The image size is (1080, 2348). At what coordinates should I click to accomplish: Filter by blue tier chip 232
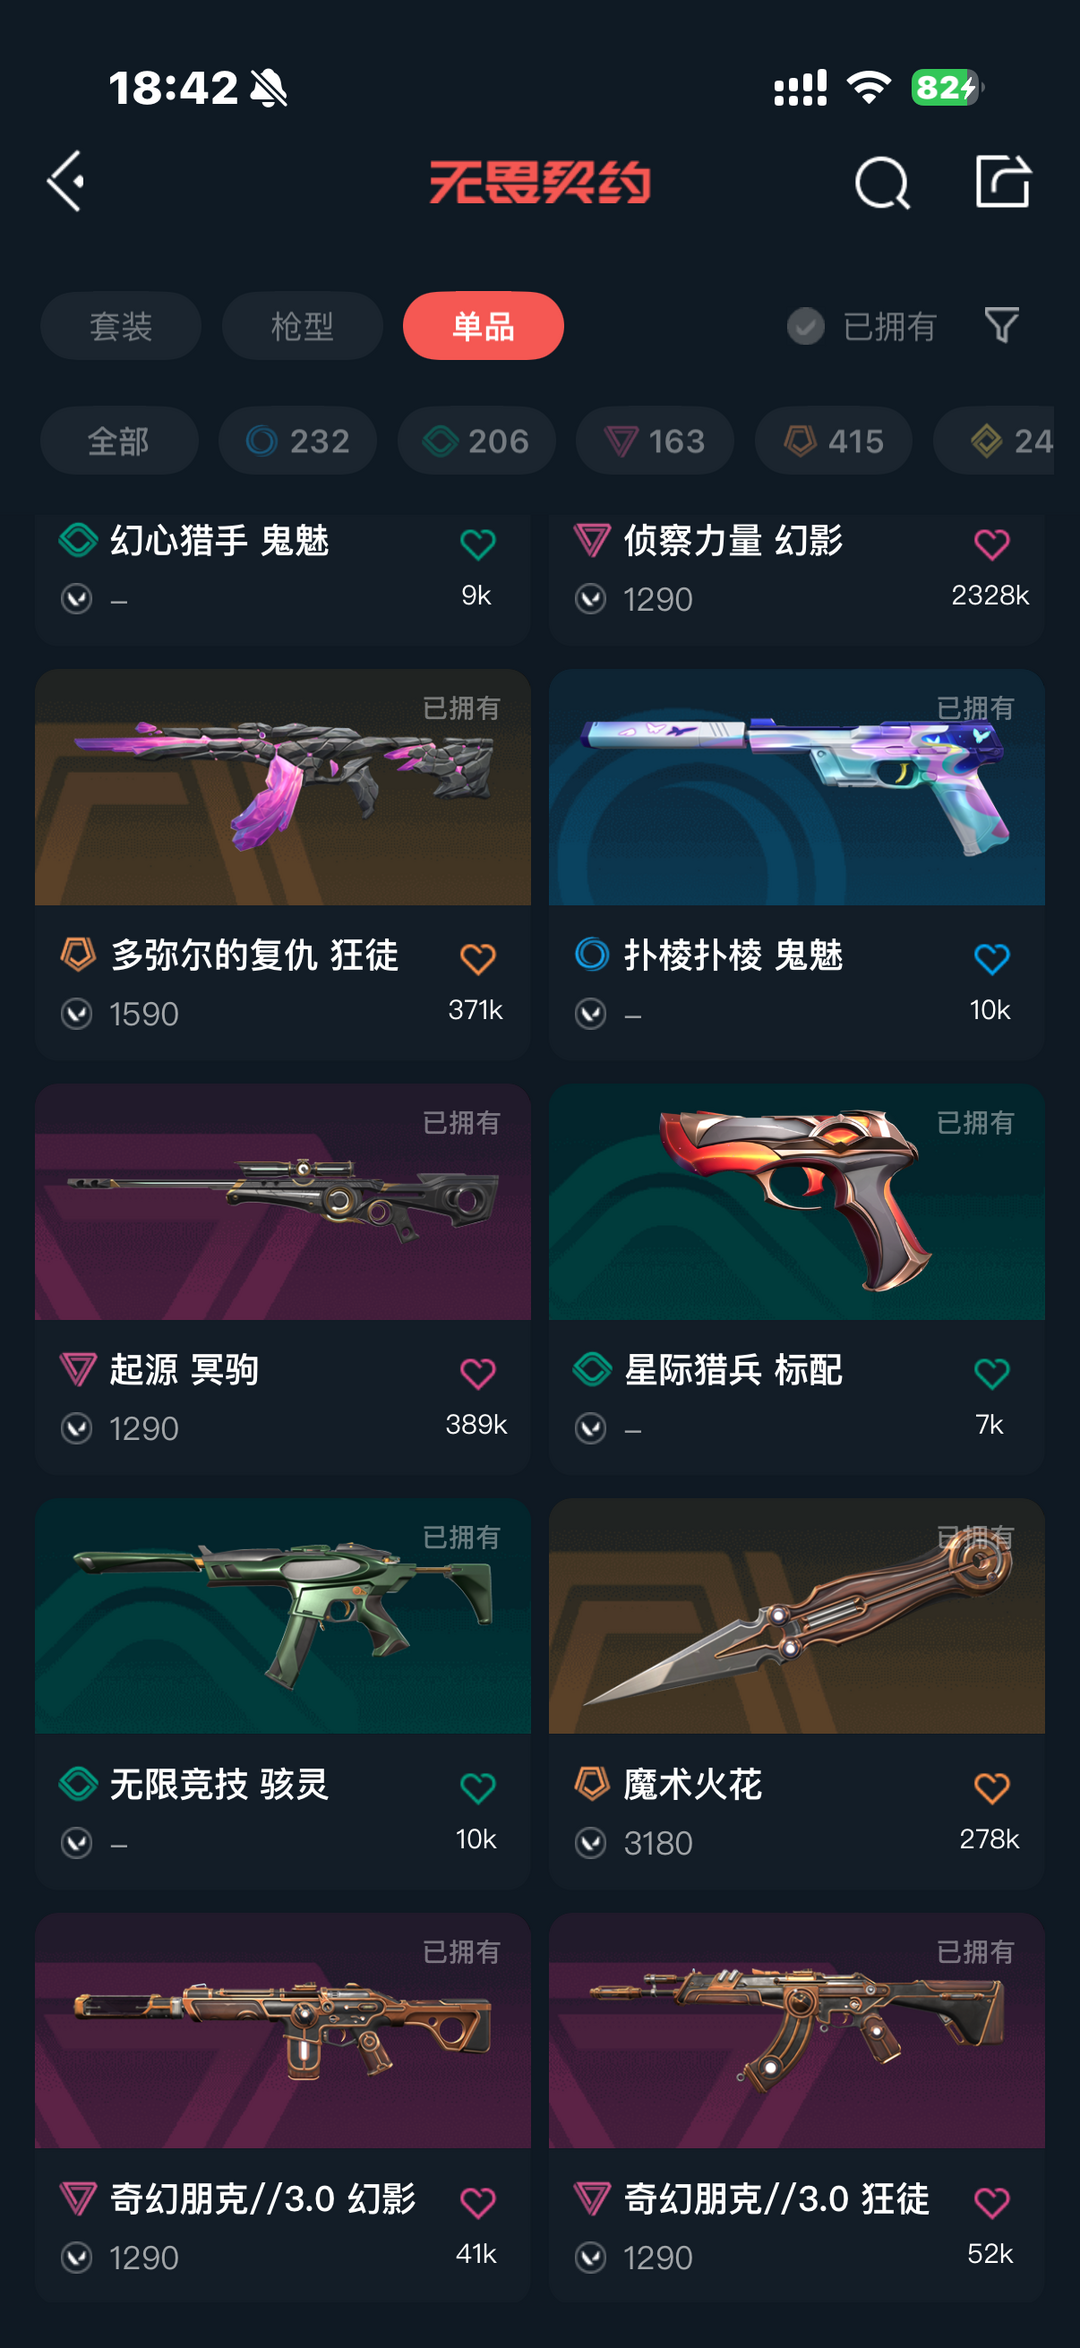[x=298, y=441]
